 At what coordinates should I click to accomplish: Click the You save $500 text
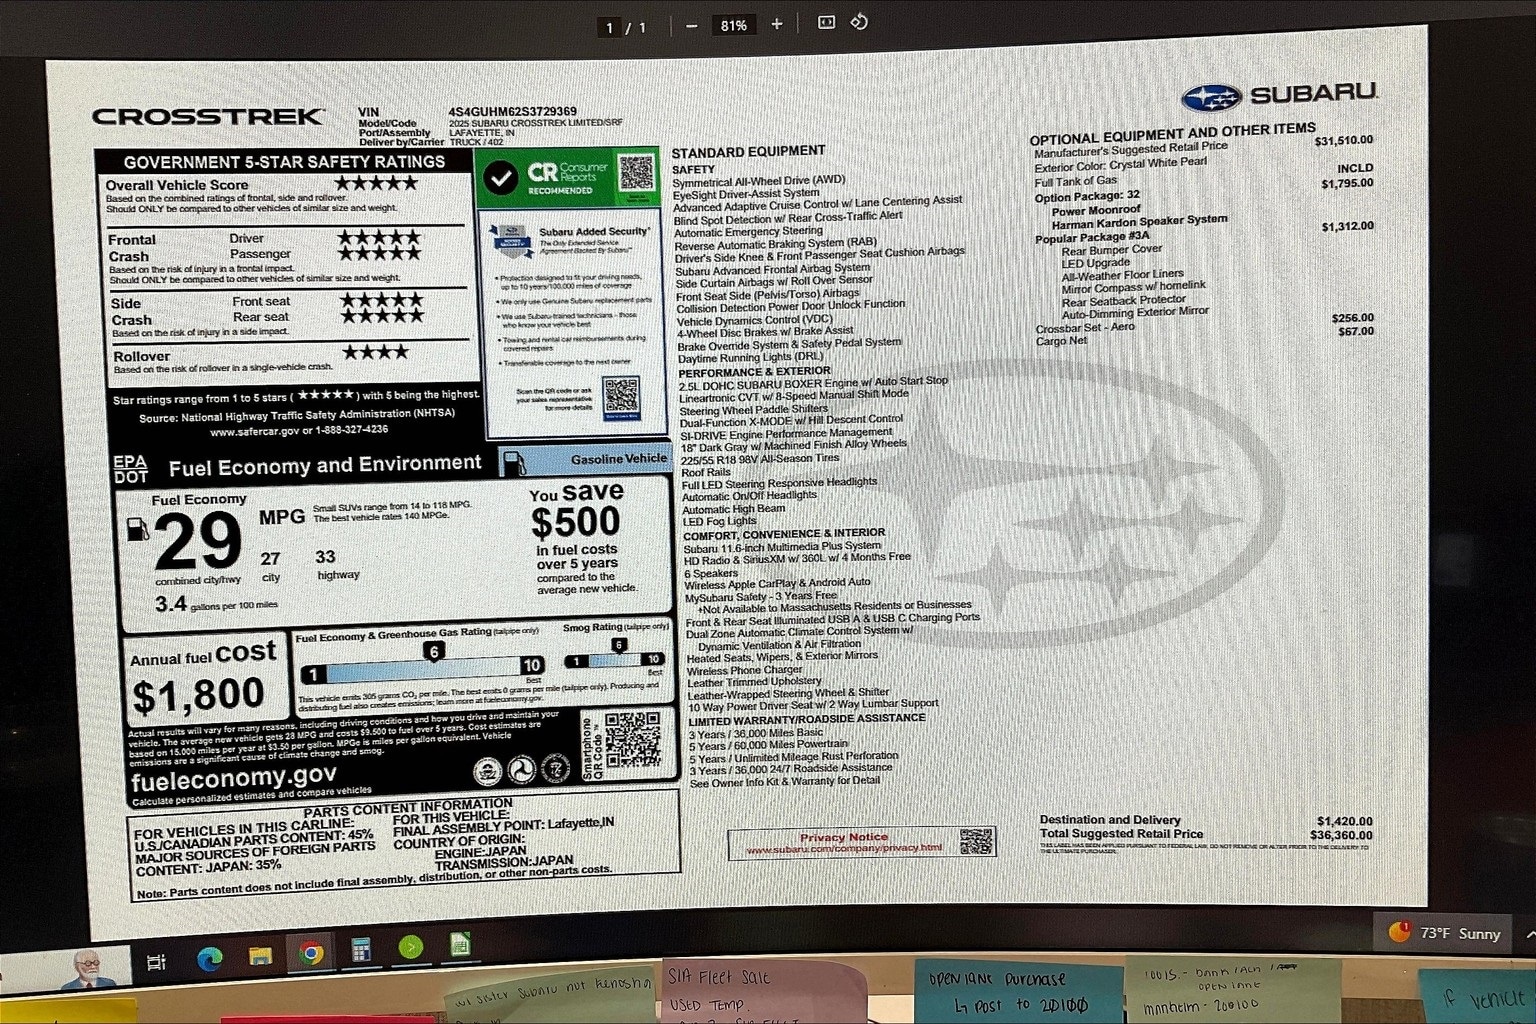pyautogui.click(x=576, y=509)
